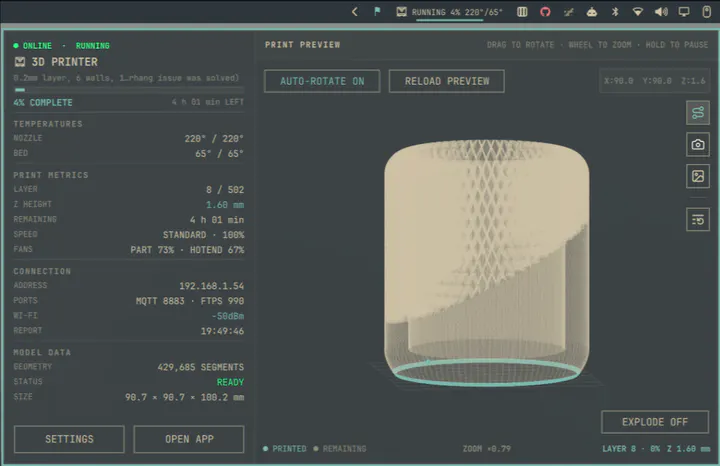The image size is (720, 466).
Task: Click the PRINT PREVIEW heading
Action: [303, 45]
